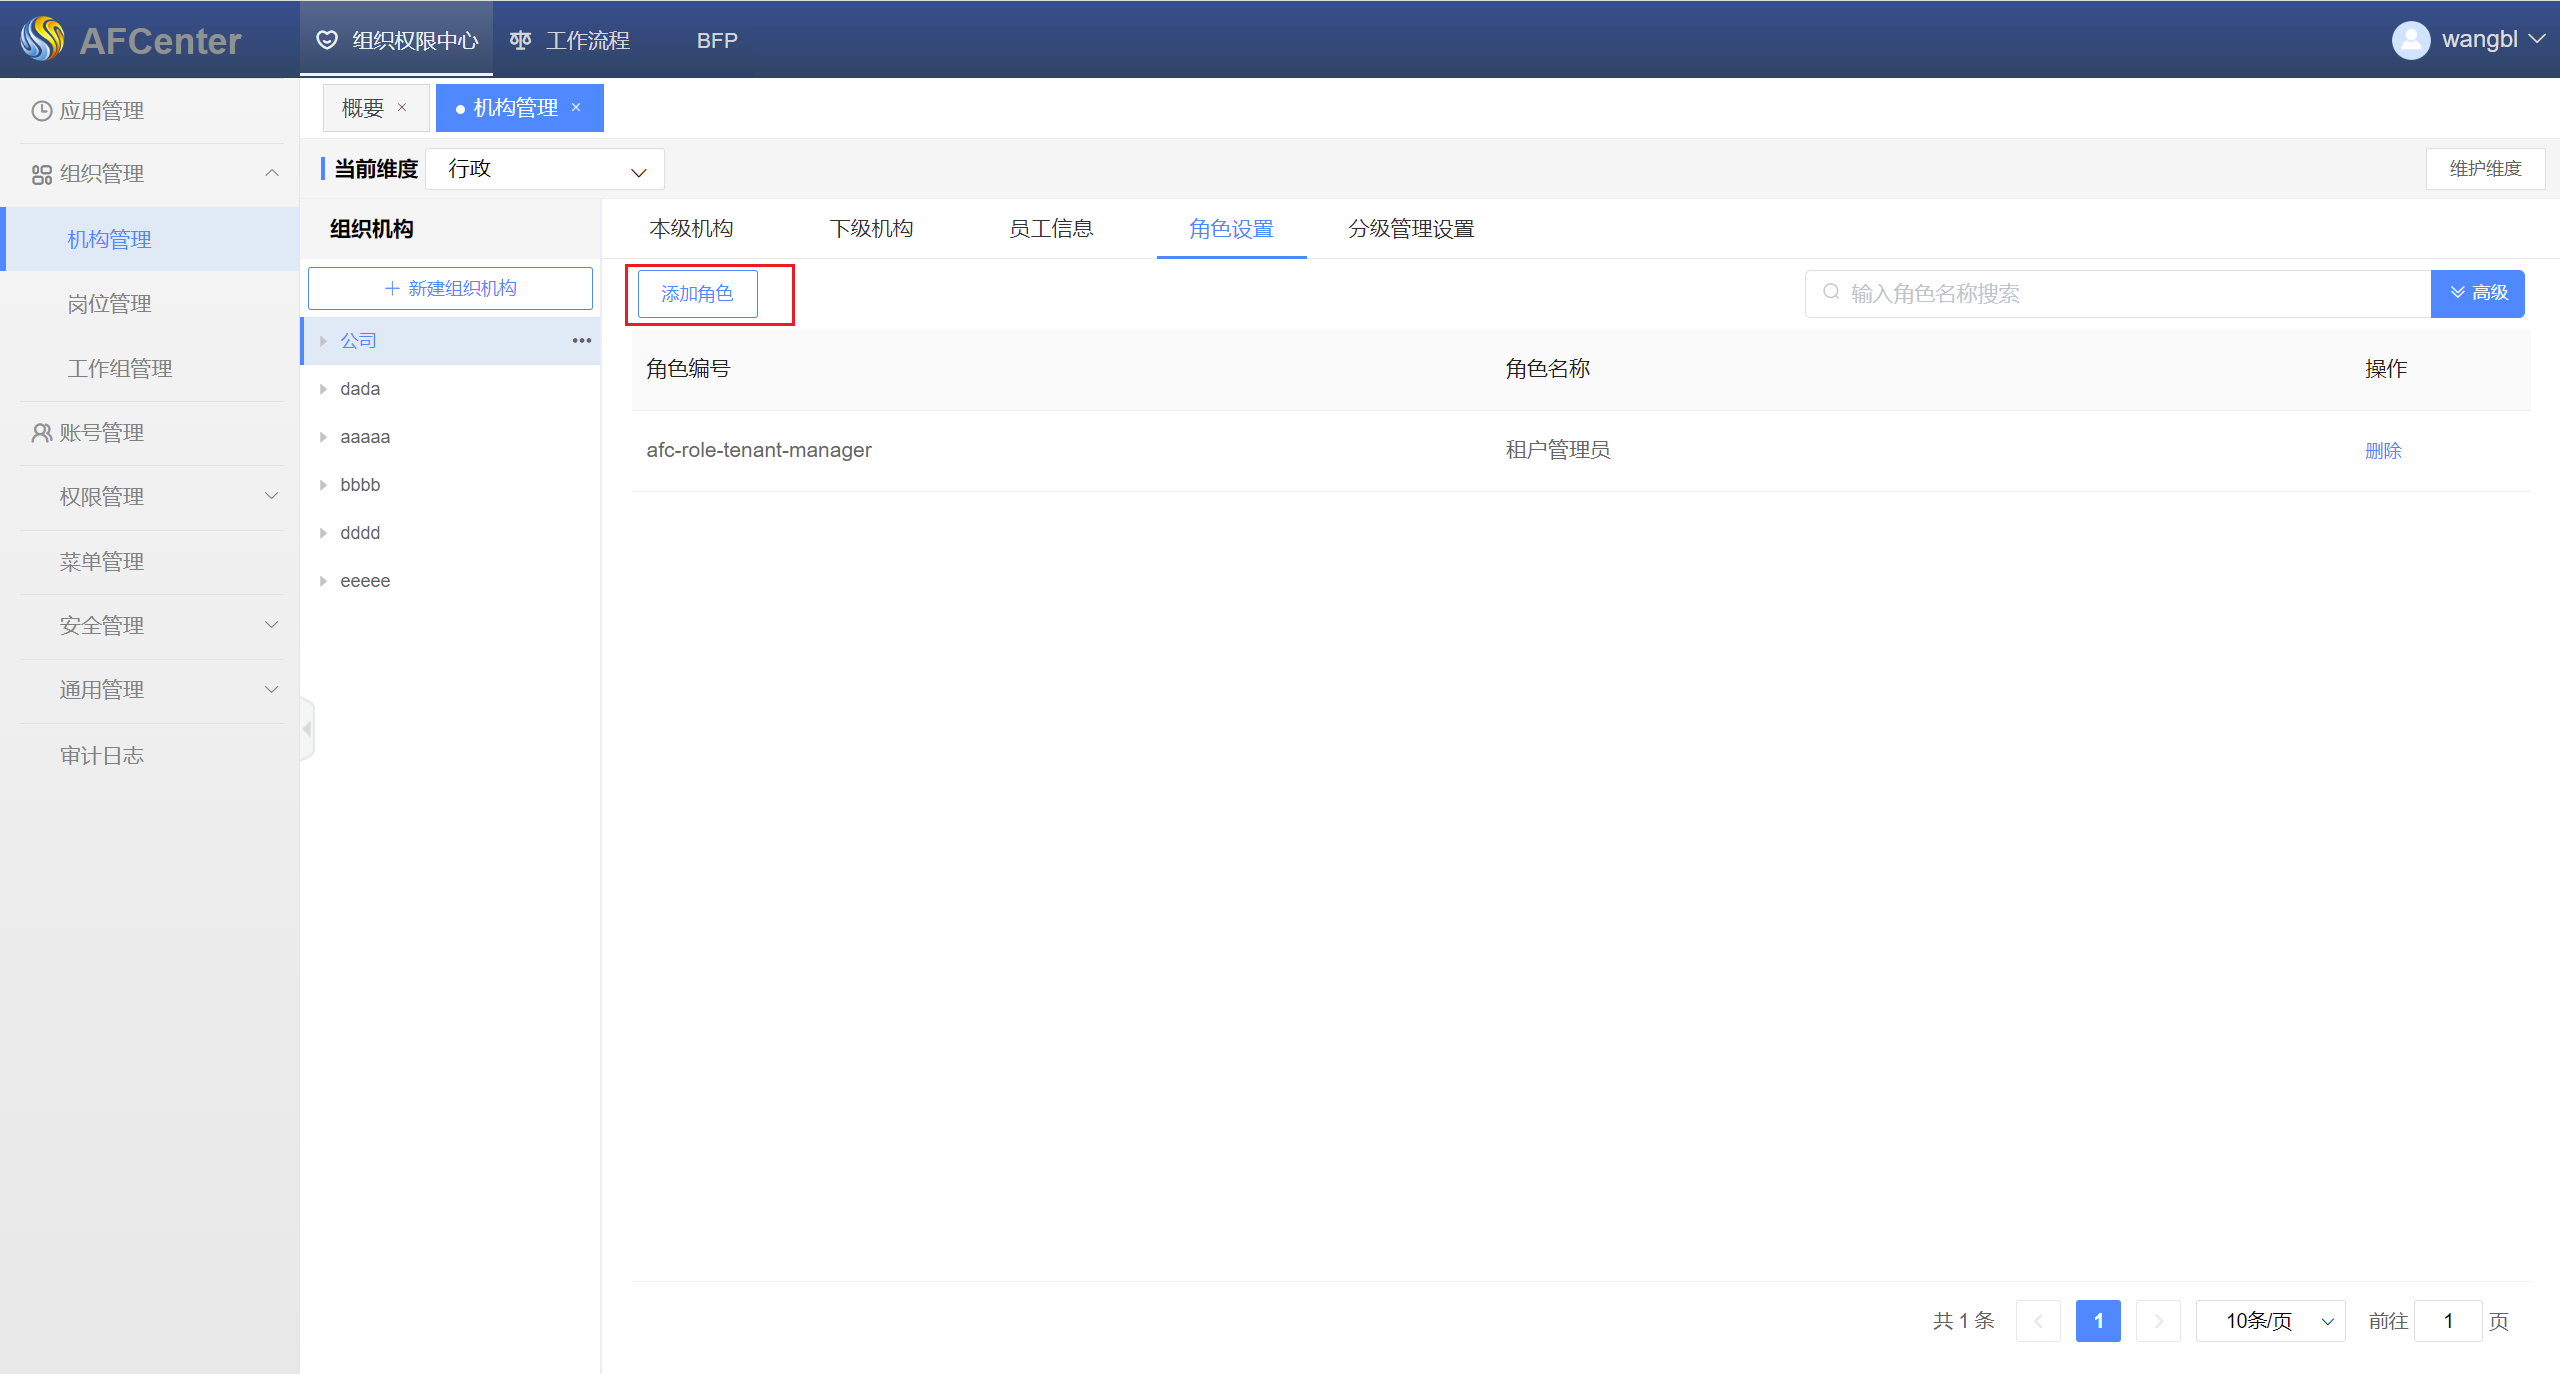Expand the dada tree node arrow
The width and height of the screenshot is (2560, 1374).
click(323, 389)
